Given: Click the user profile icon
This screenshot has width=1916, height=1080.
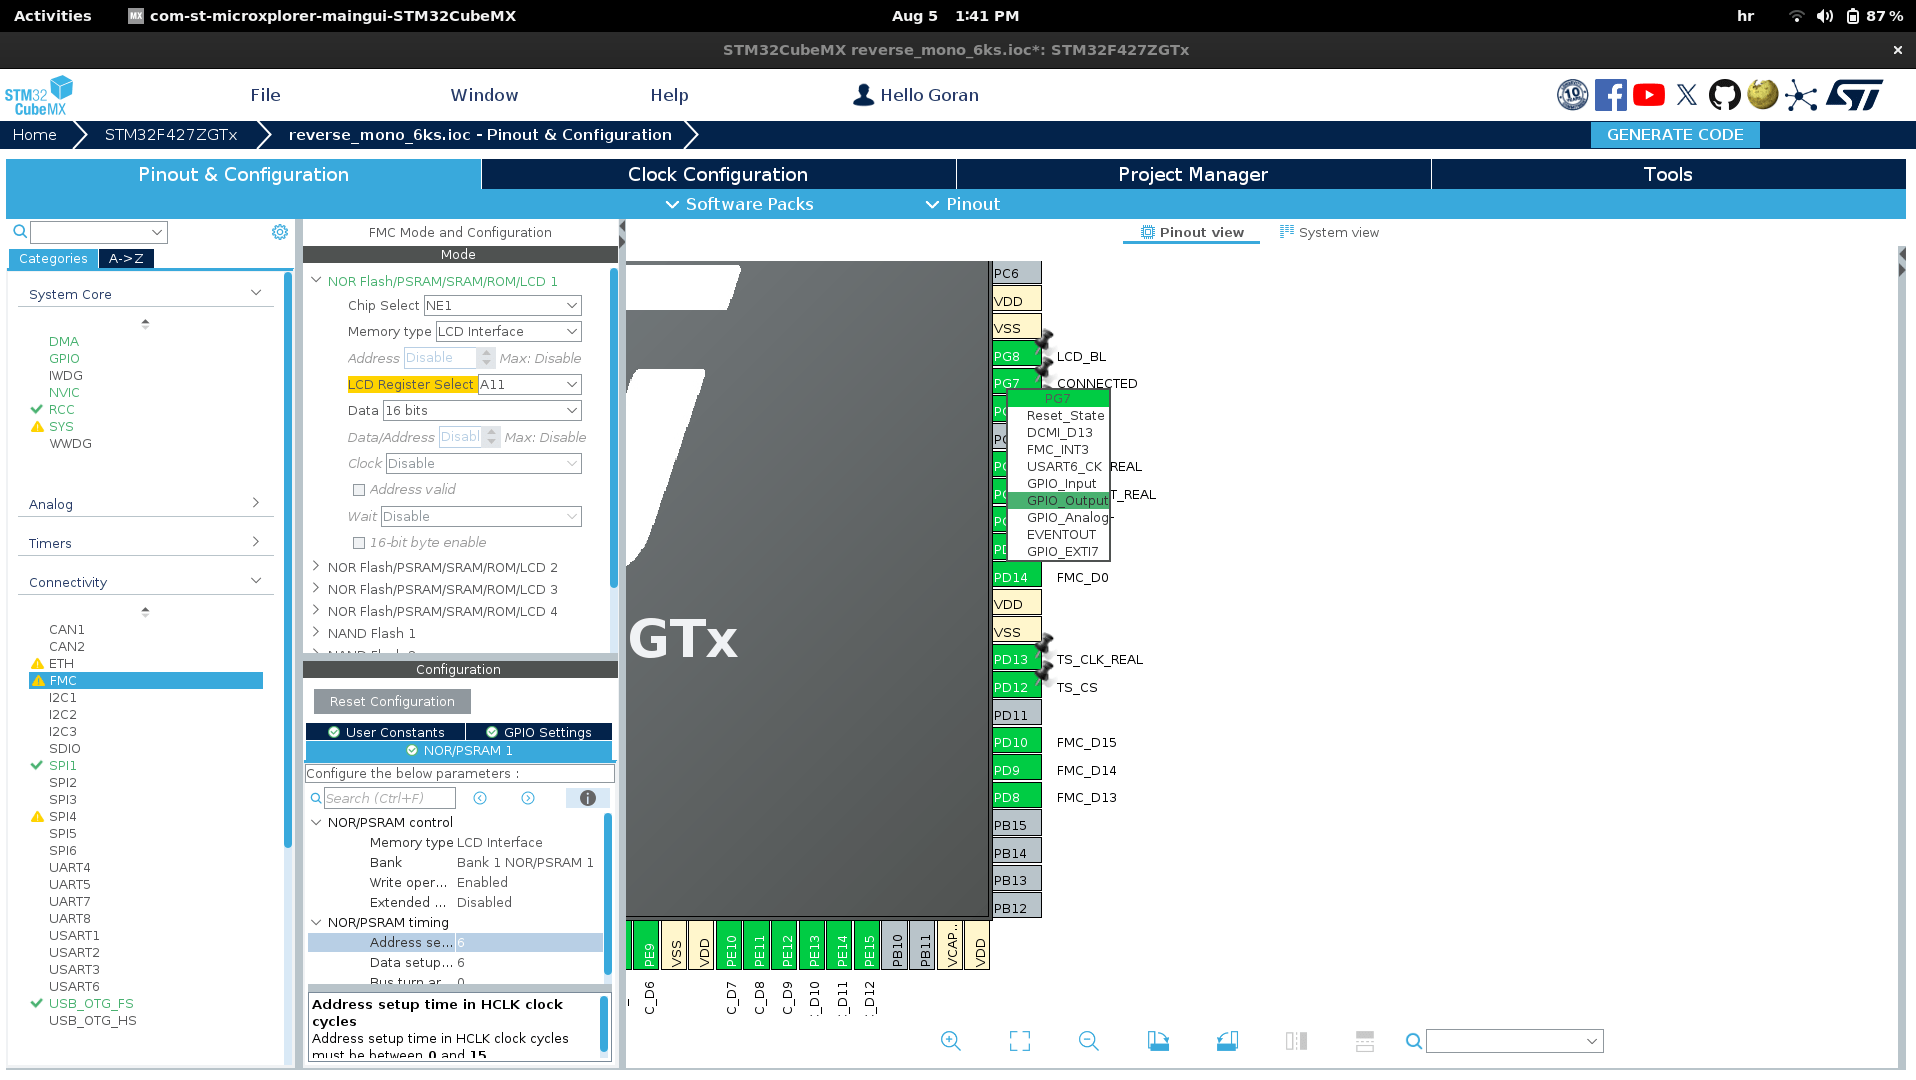Looking at the screenshot, I should [863, 95].
